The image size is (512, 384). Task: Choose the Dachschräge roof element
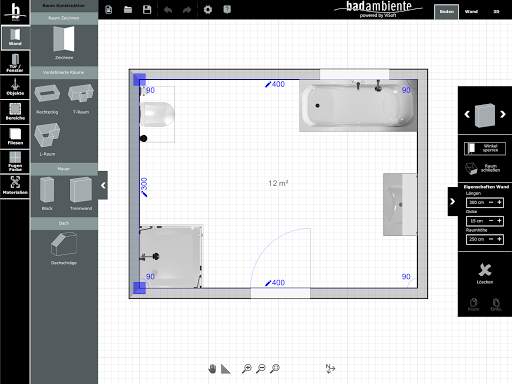tap(64, 248)
